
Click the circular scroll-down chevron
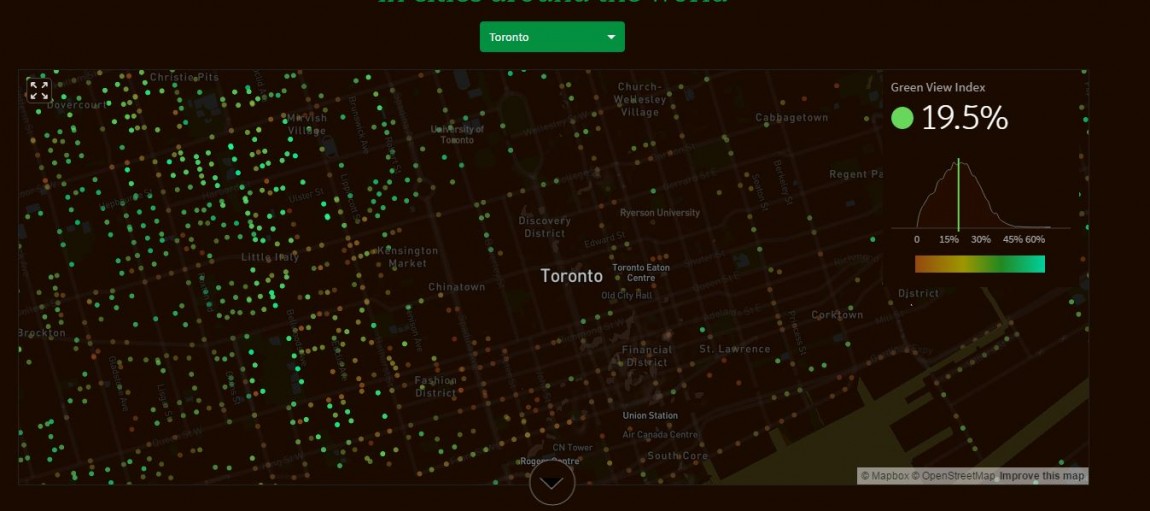(x=552, y=484)
